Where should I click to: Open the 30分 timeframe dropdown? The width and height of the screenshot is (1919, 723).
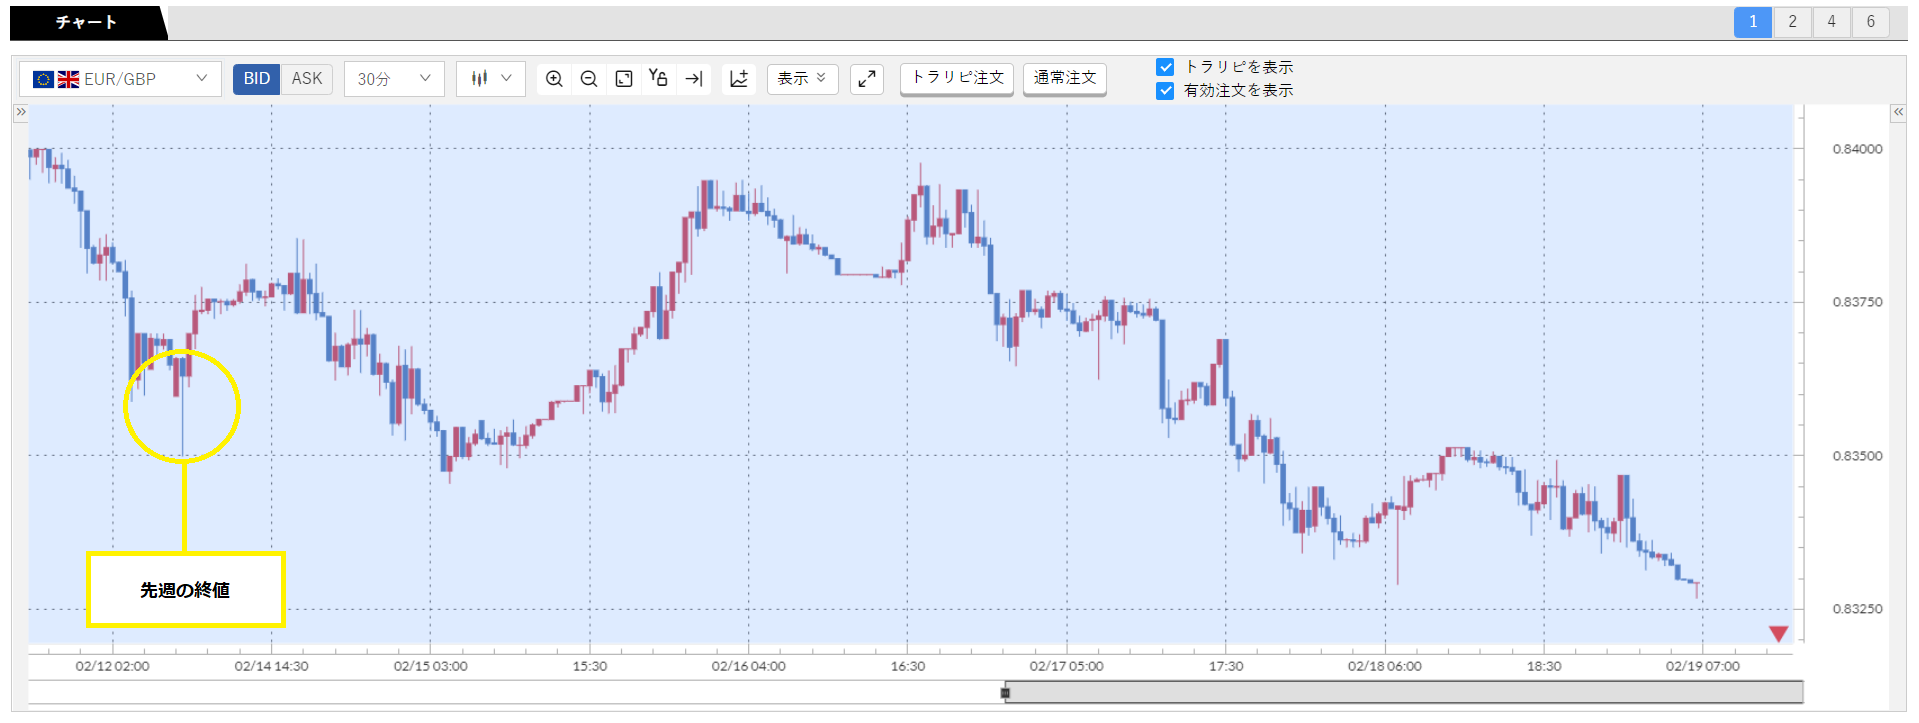(x=394, y=78)
